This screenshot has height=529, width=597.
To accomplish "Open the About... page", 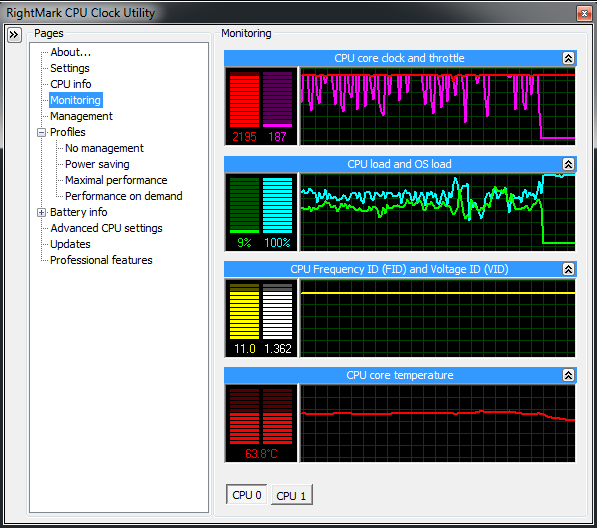I will [x=70, y=52].
